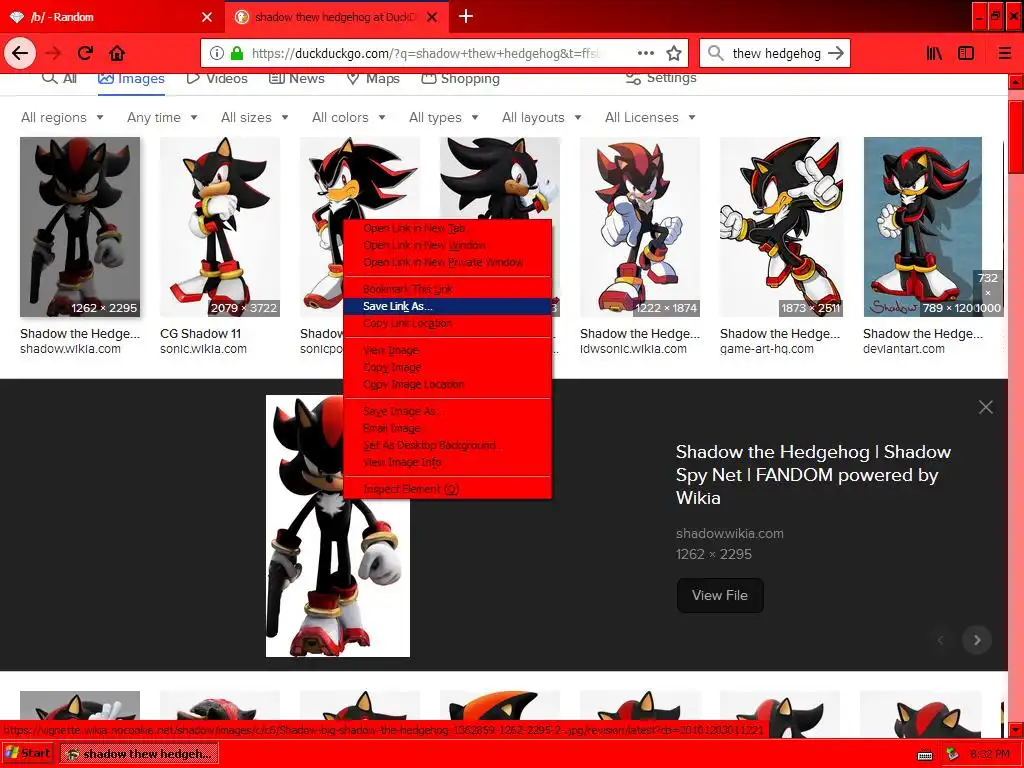
Task: Open the home page via house icon
Action: tap(117, 53)
